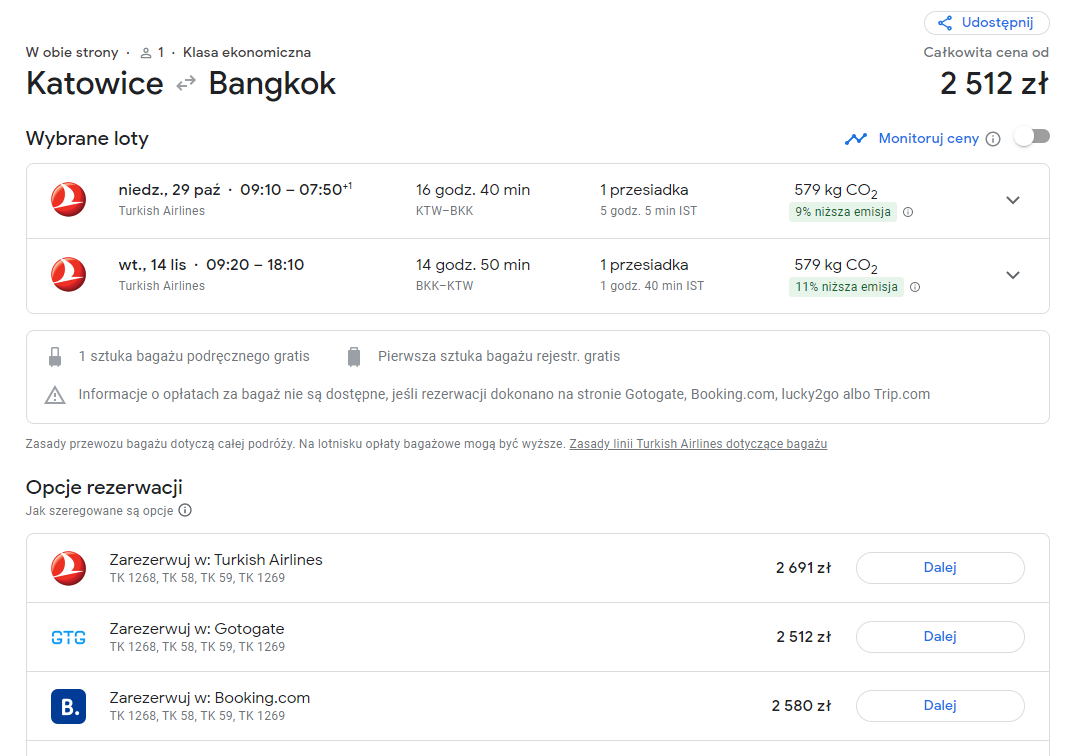Click the total price 2 512 zł

pos(994,84)
